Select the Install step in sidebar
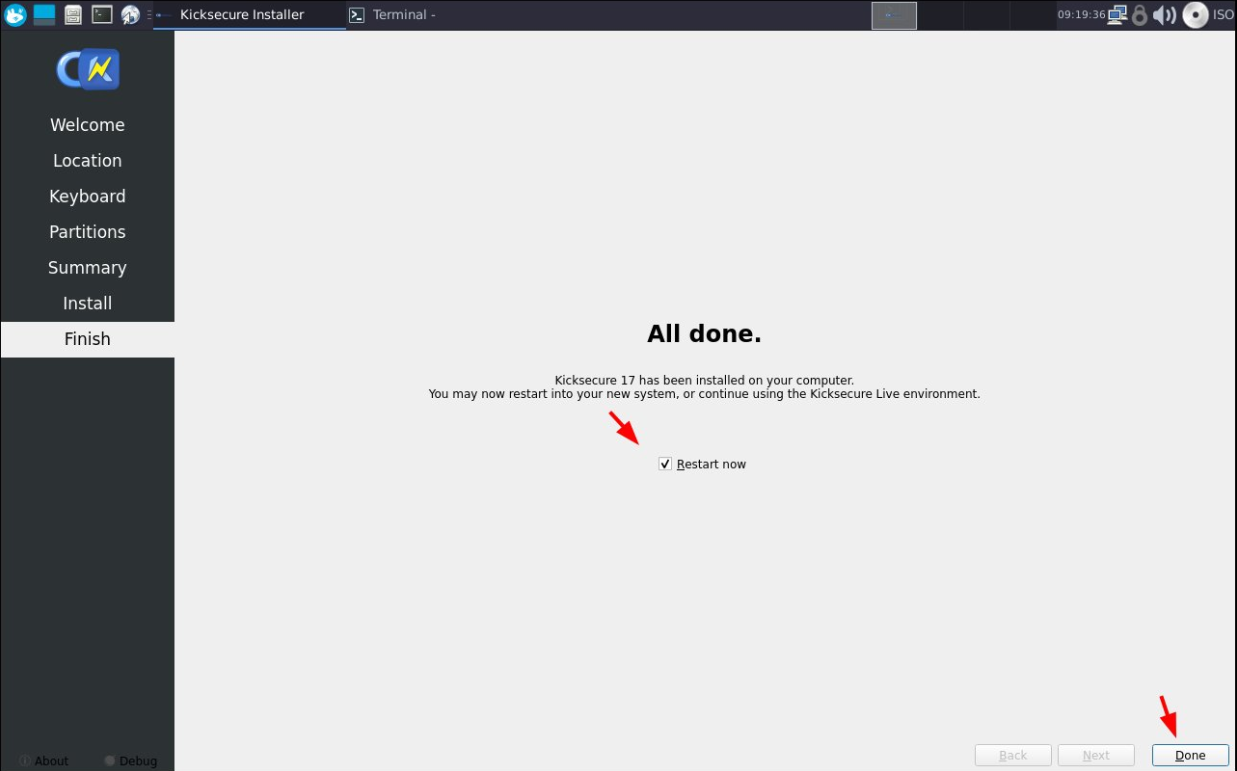This screenshot has height=771, width=1237. coord(87,303)
